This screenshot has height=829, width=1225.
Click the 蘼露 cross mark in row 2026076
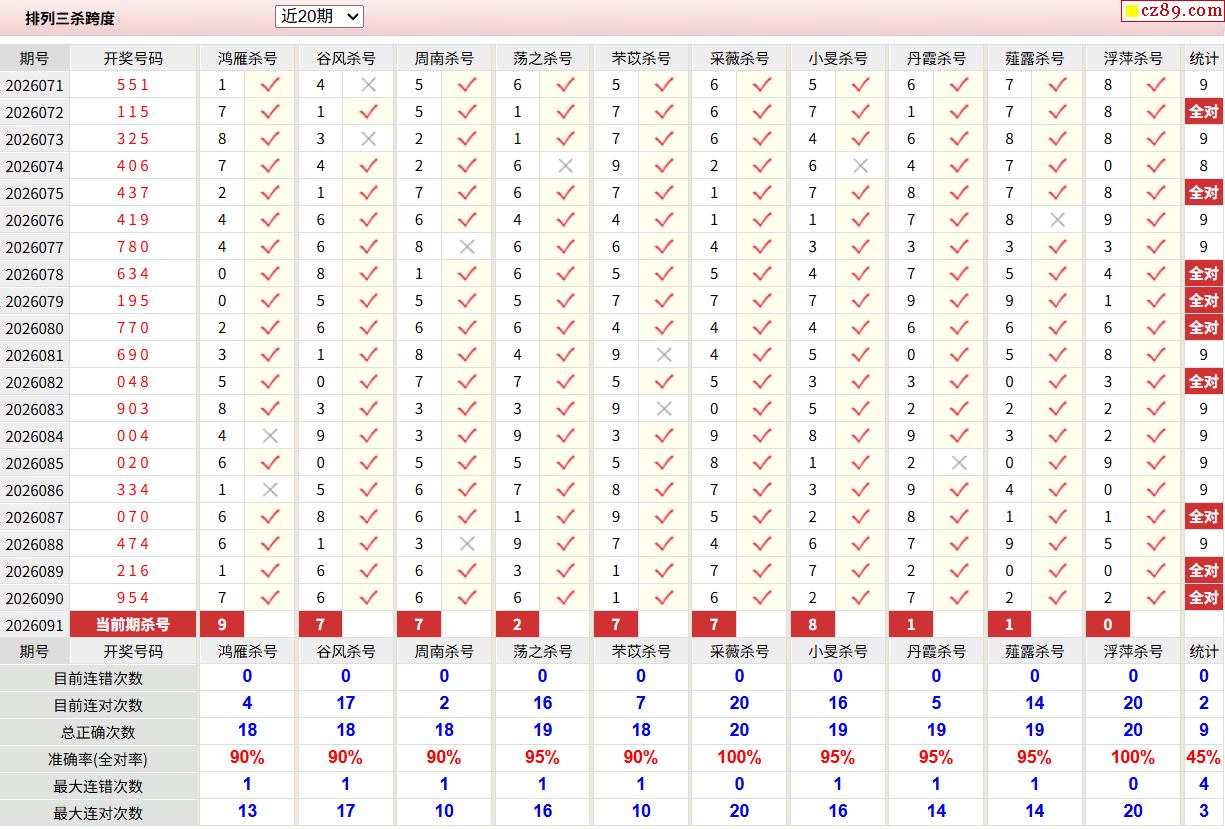point(1057,220)
